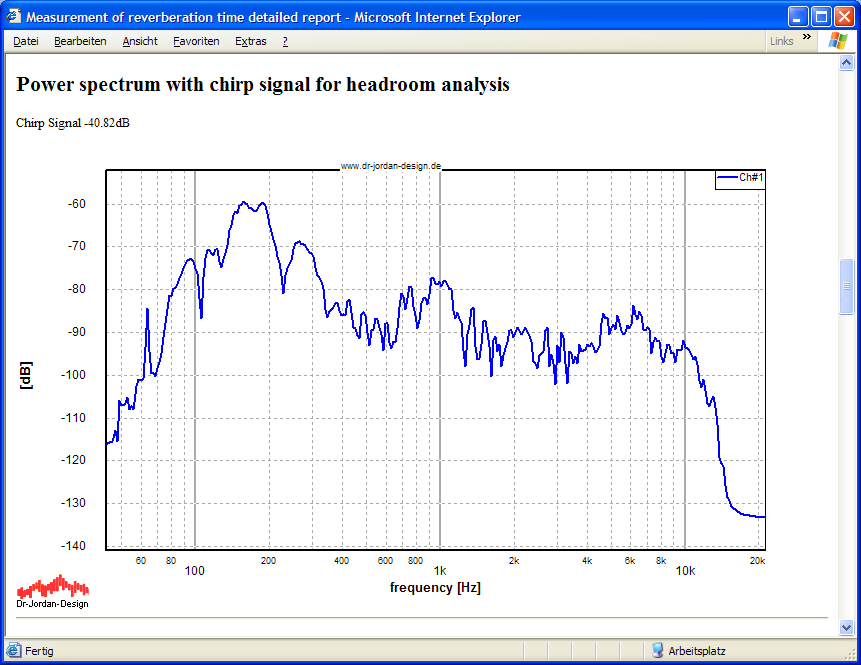Open the ? help menu

pyautogui.click(x=285, y=41)
